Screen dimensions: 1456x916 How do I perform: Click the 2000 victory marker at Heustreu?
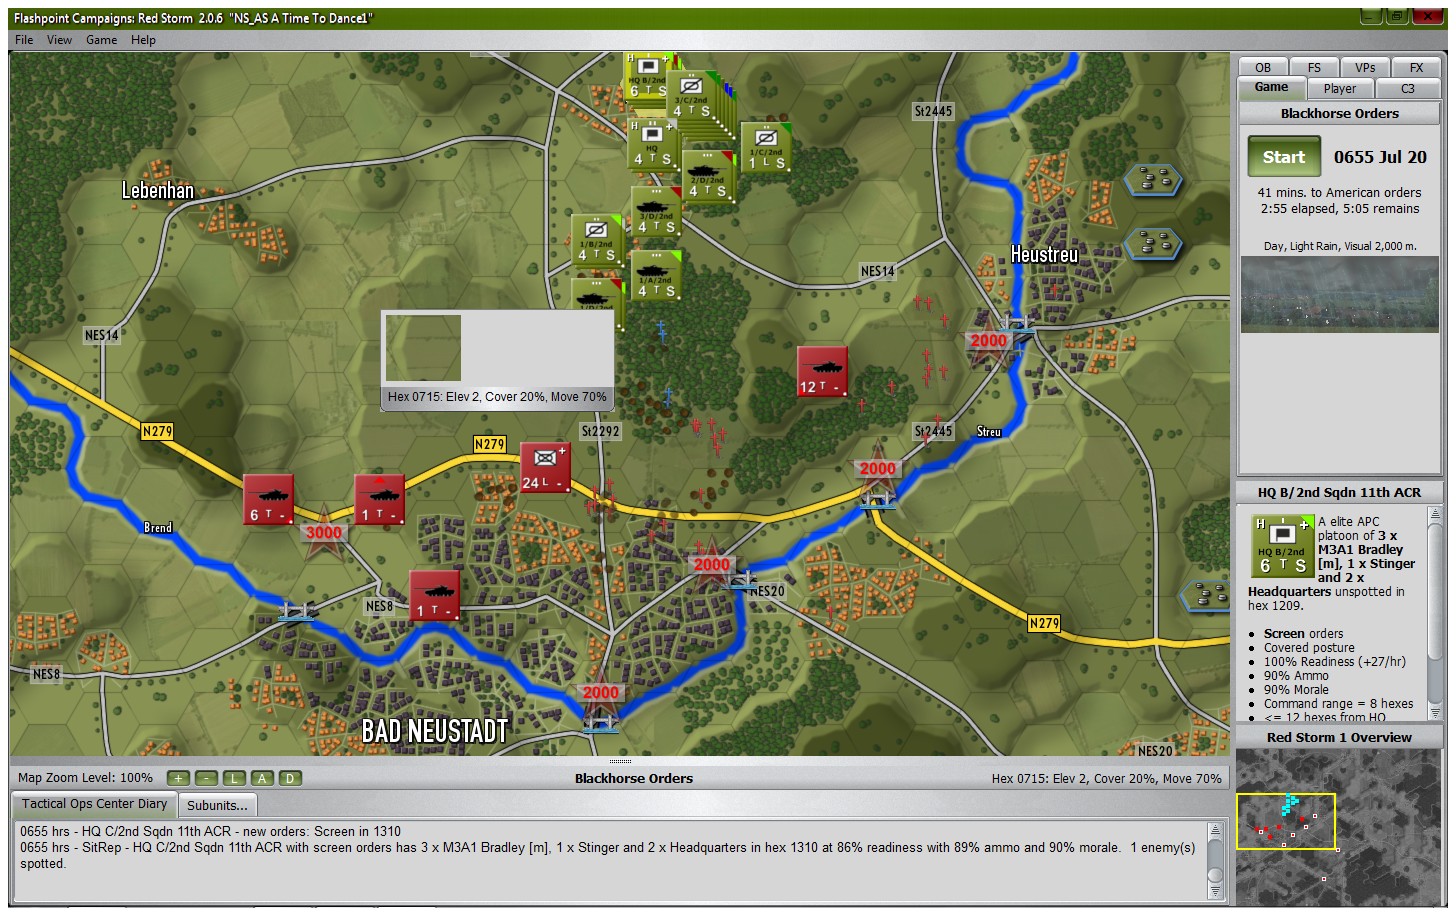988,339
